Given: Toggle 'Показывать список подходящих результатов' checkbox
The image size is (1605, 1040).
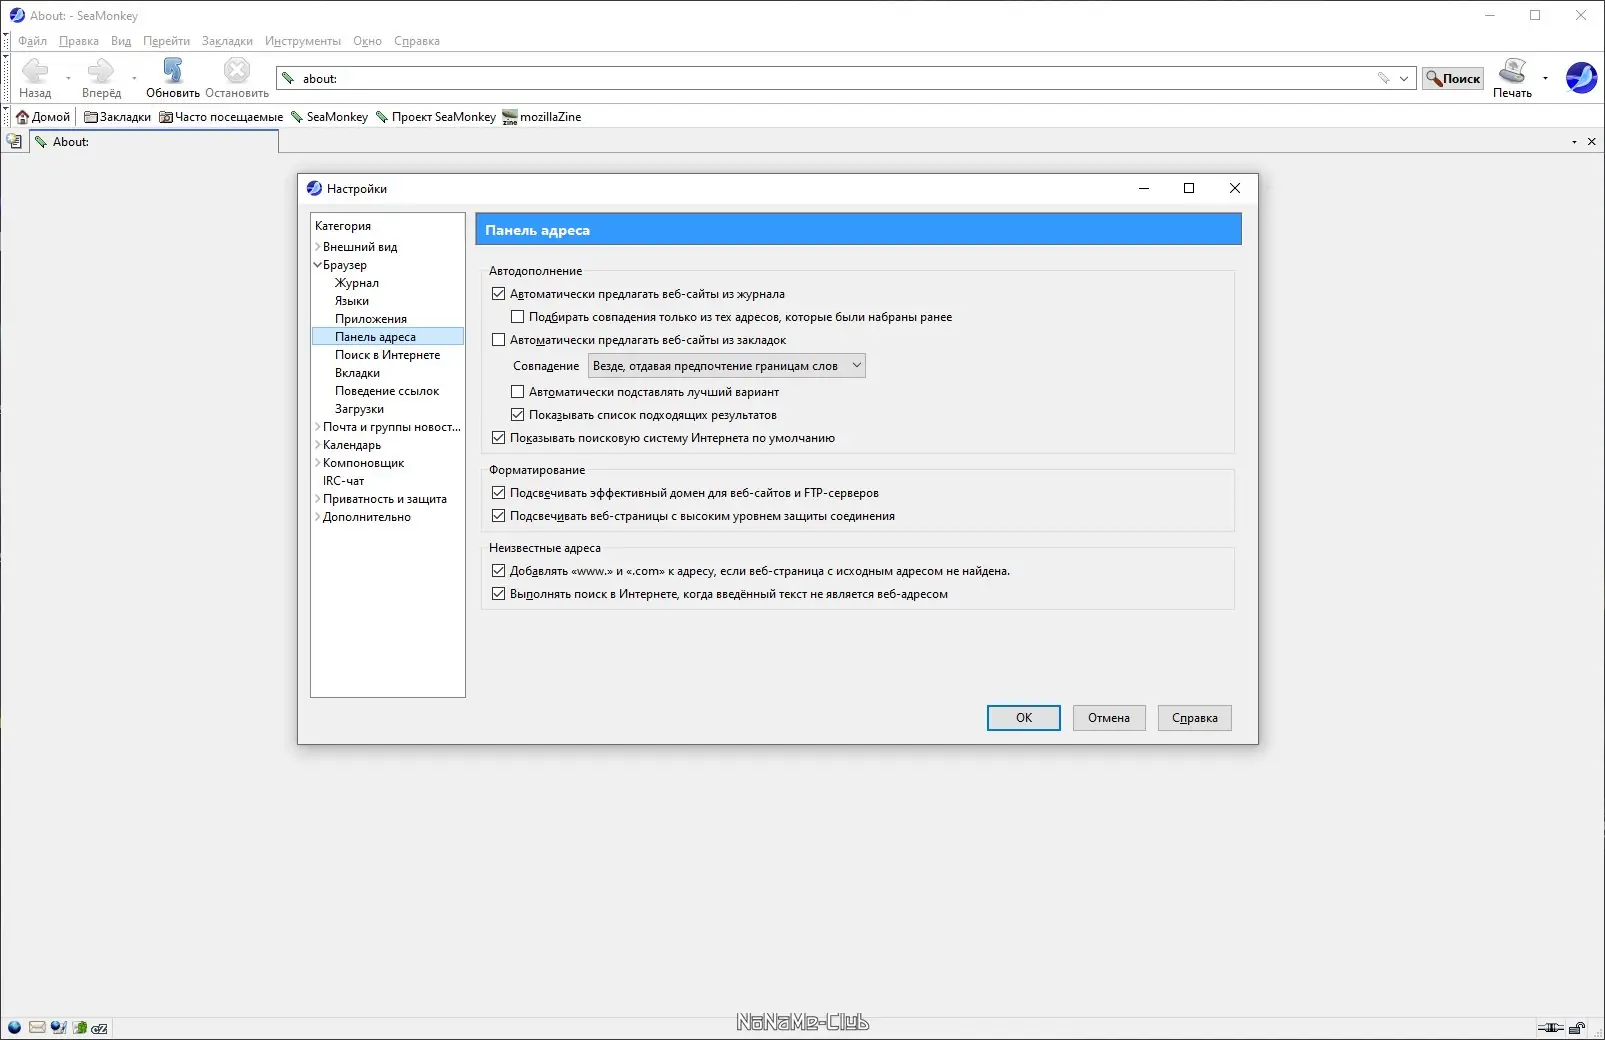Looking at the screenshot, I should pos(518,415).
